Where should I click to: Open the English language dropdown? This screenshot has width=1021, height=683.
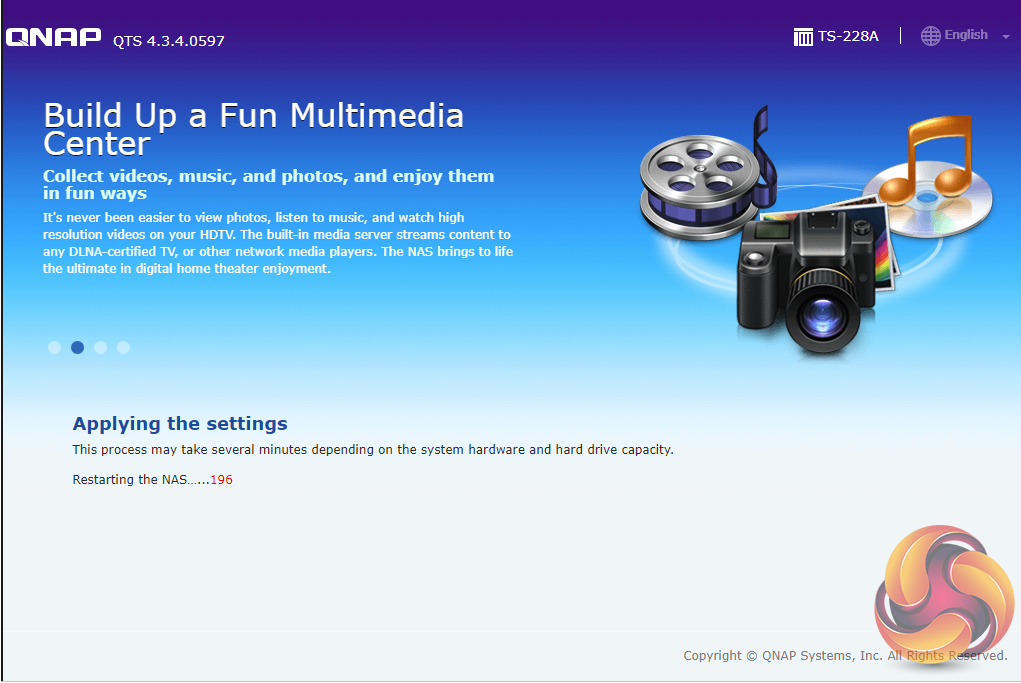[x=965, y=36]
